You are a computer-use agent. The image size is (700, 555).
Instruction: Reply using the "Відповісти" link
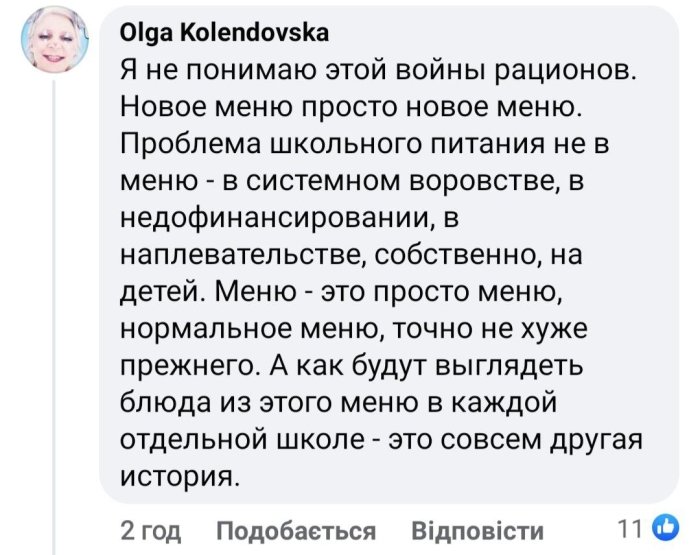coord(478,530)
